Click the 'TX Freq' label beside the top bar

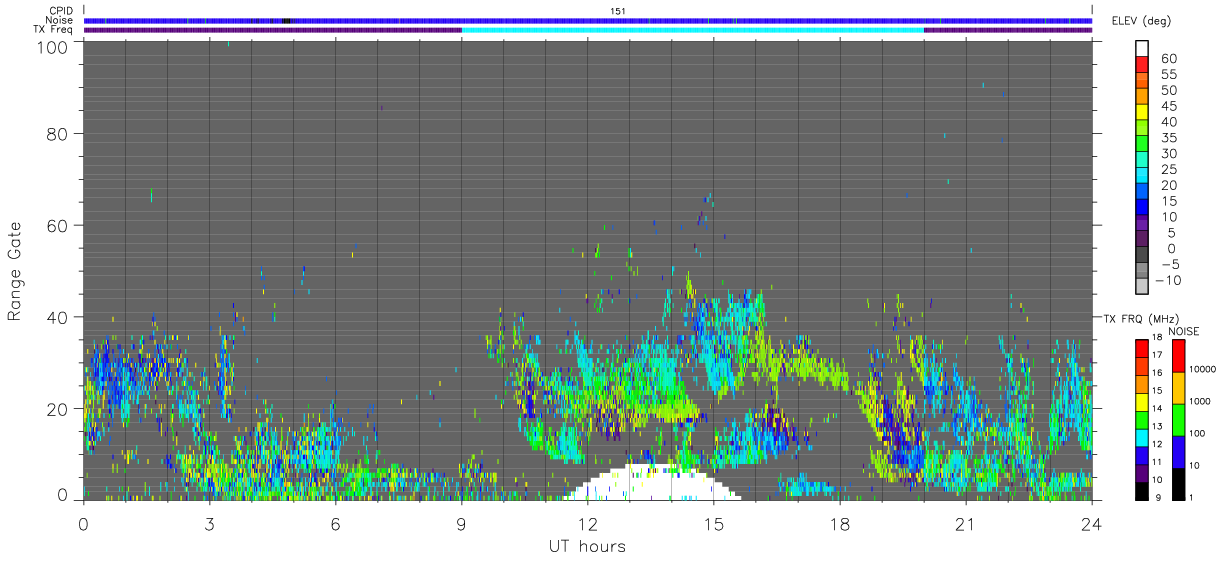[54, 30]
